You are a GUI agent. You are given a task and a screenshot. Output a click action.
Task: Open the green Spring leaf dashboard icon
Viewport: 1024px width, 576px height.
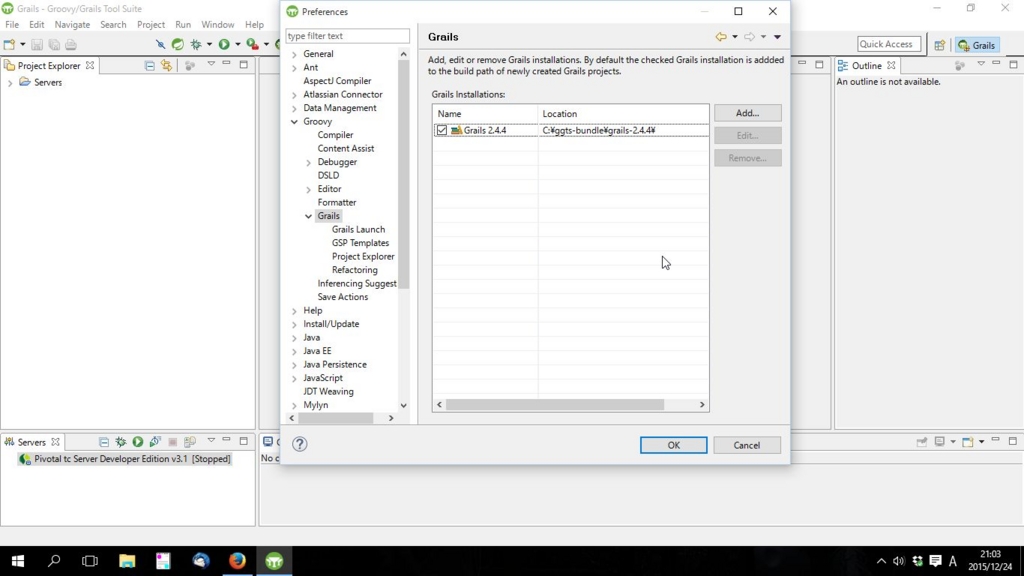click(178, 44)
